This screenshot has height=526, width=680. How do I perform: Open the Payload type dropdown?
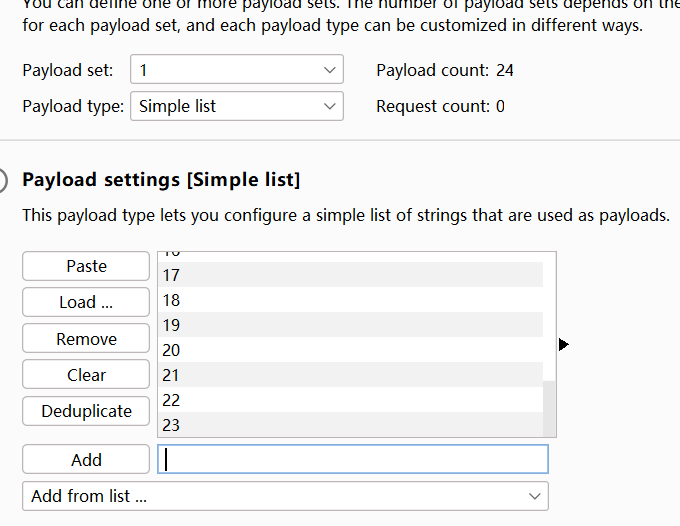coord(236,106)
